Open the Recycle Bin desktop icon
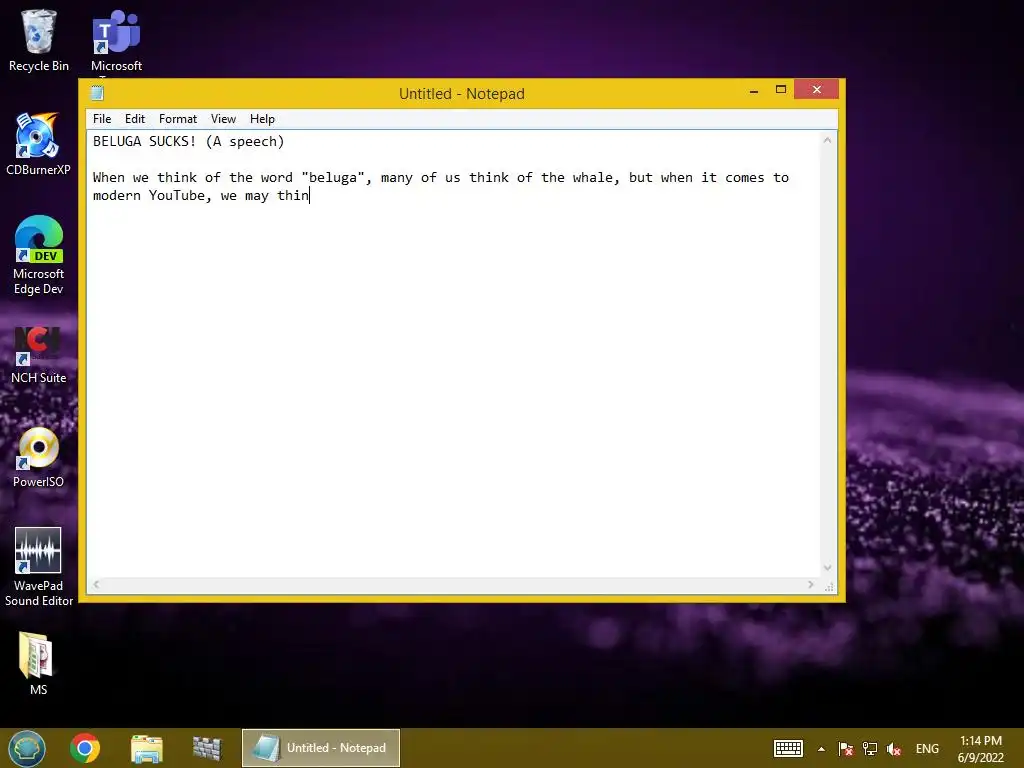The height and width of the screenshot is (768, 1024). [39, 40]
